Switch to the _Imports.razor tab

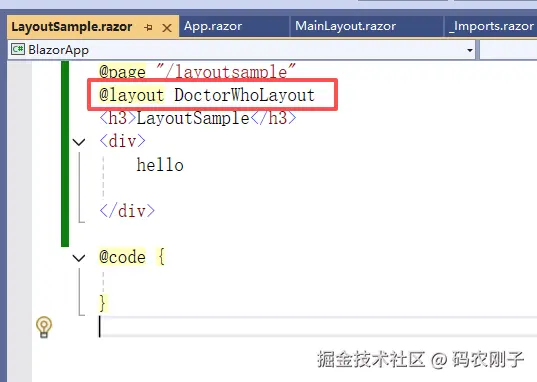click(x=491, y=26)
